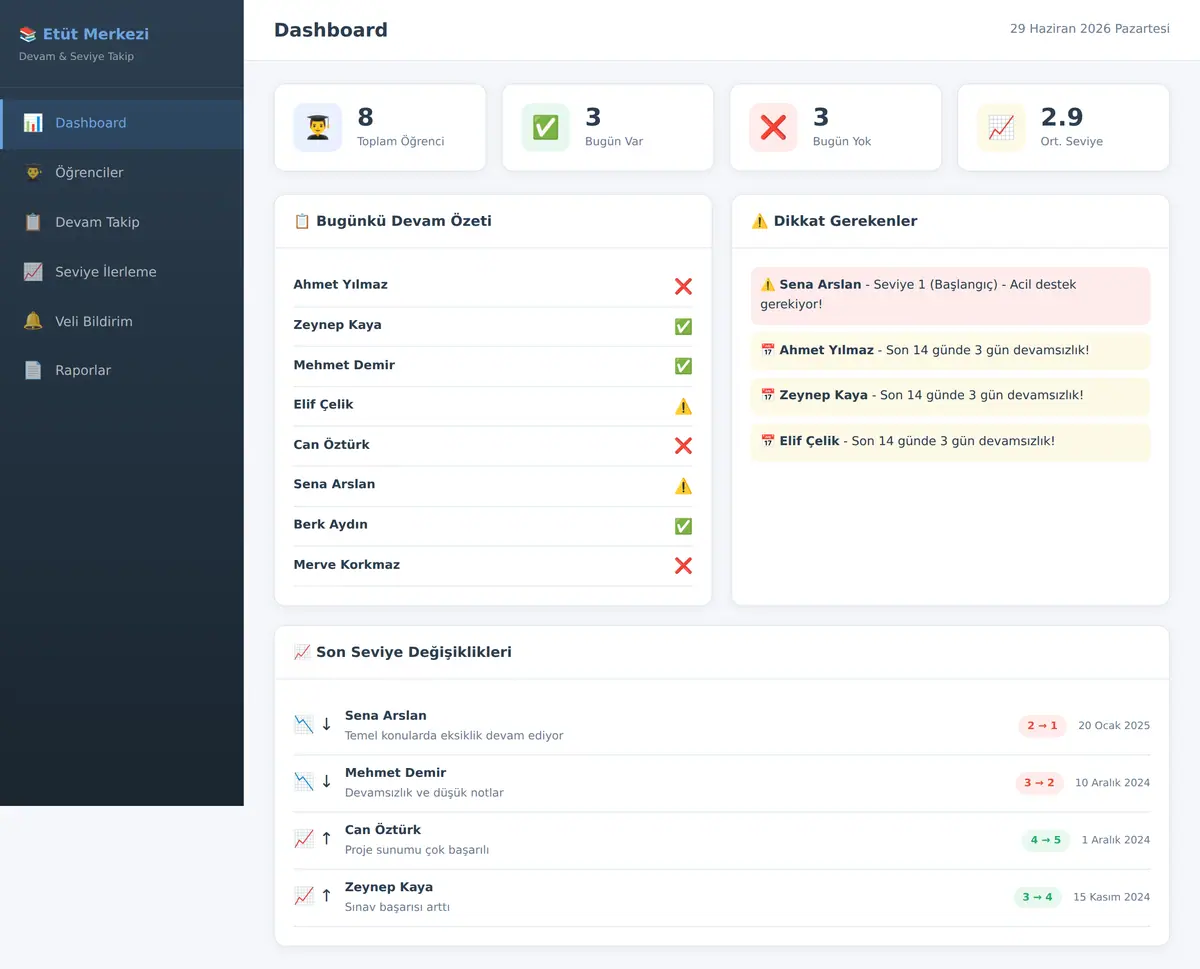The height and width of the screenshot is (969, 1200).
Task: Click the 2 → 1 level badge
Action: pyautogui.click(x=1042, y=726)
